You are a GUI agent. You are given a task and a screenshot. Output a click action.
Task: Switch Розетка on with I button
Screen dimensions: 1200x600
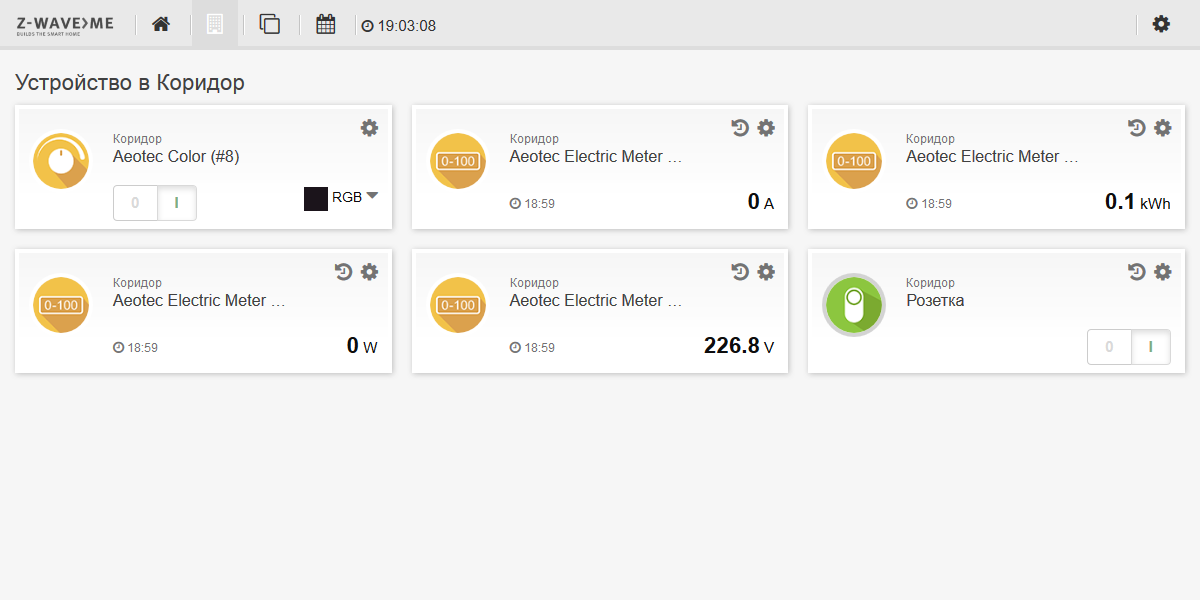1150,347
